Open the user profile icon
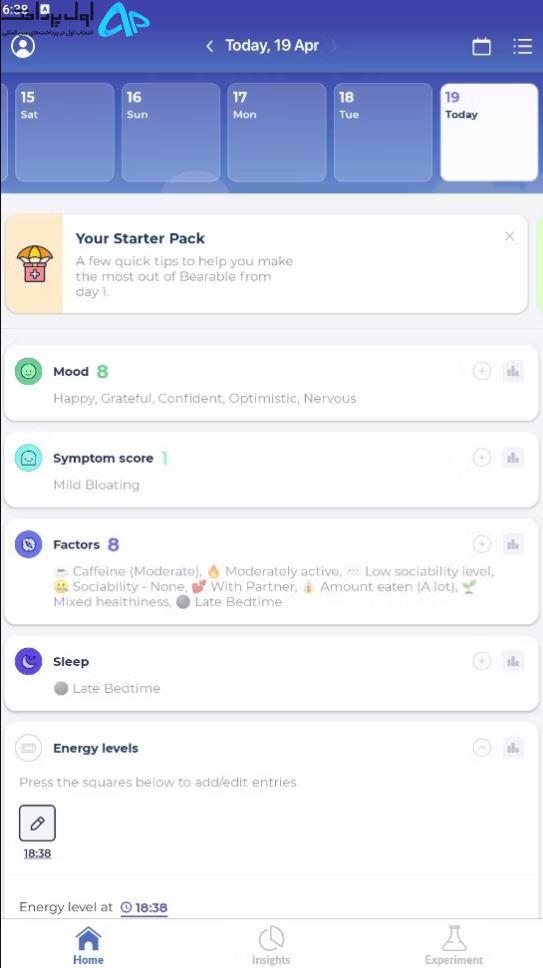 point(23,46)
